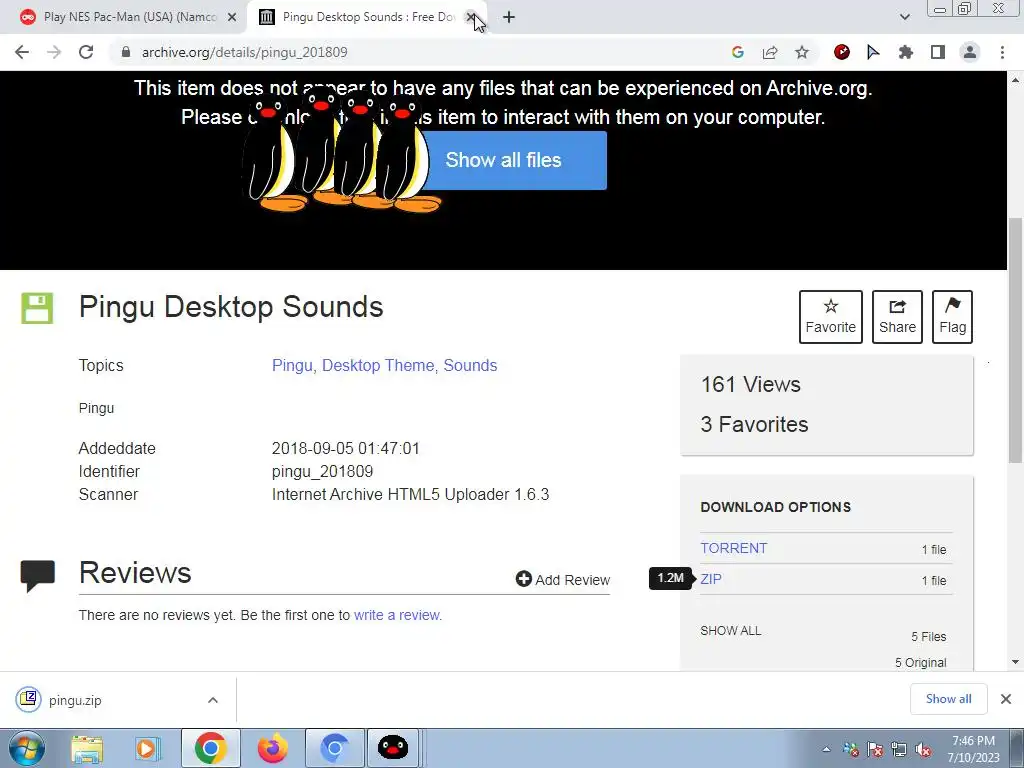1024x768 pixels.
Task: Open the Chrome profile avatar menu
Action: click(970, 52)
